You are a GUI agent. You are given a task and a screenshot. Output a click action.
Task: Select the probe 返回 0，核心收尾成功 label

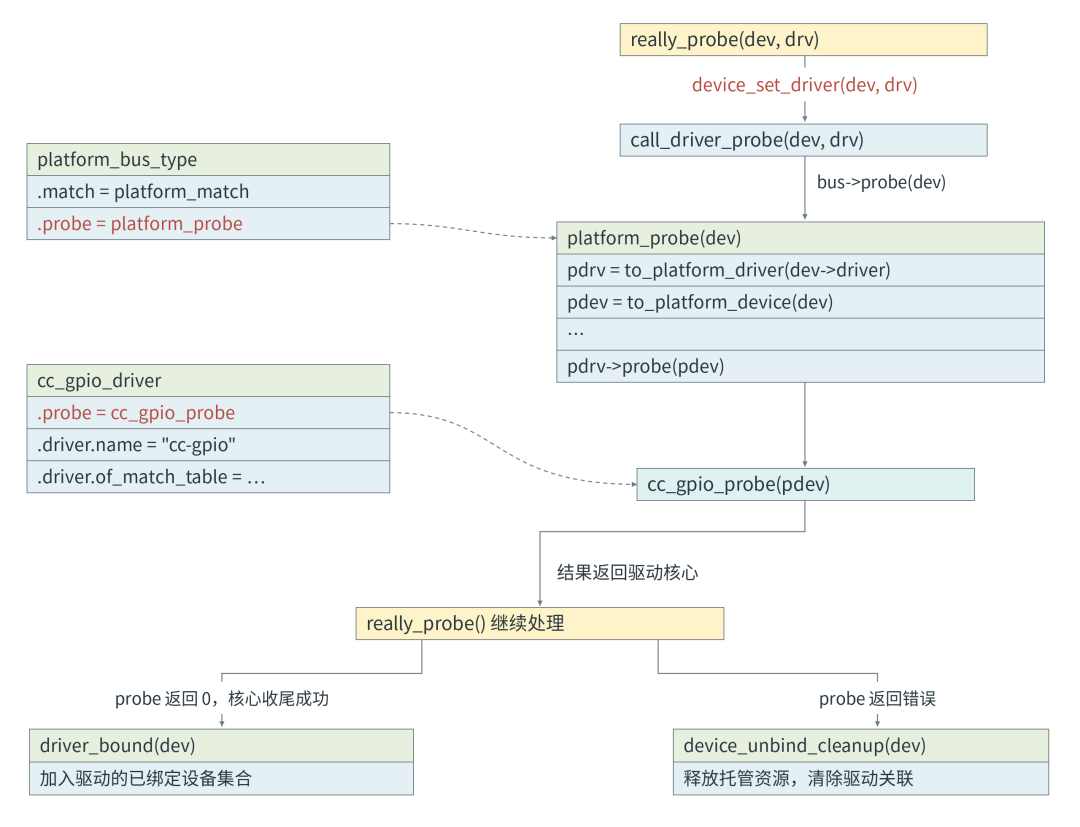tap(222, 699)
